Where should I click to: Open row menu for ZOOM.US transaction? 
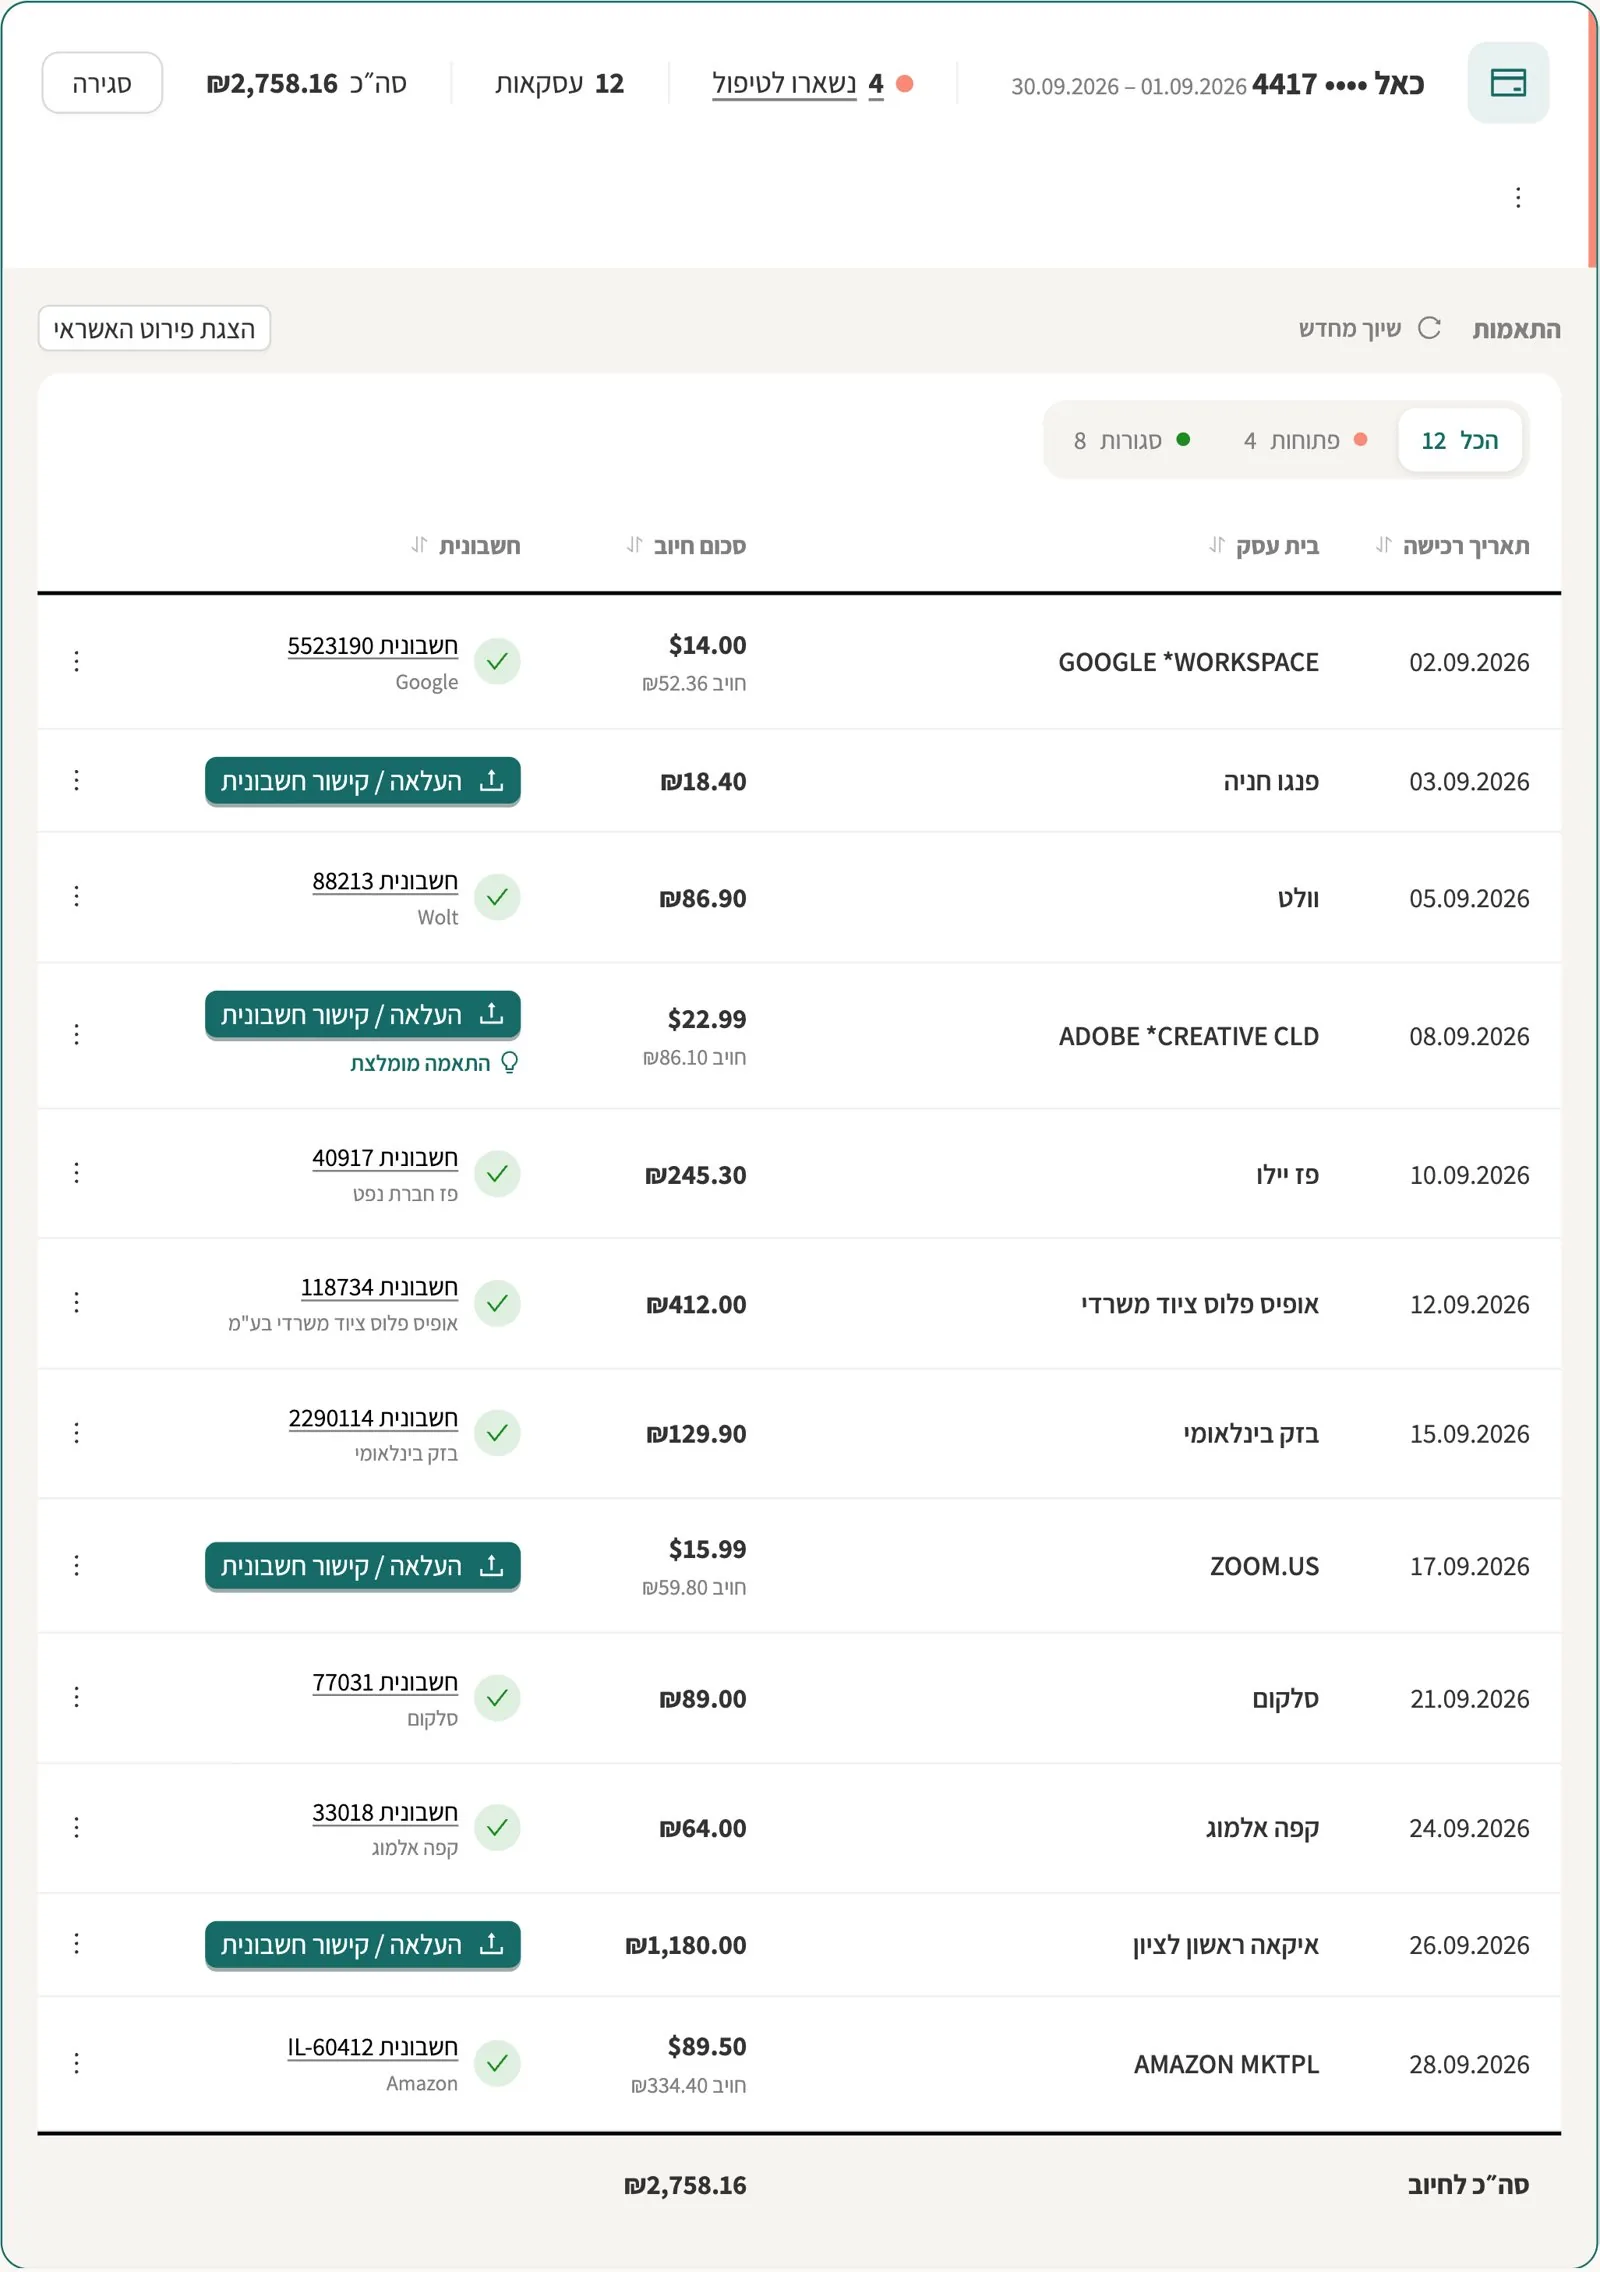(x=77, y=1565)
